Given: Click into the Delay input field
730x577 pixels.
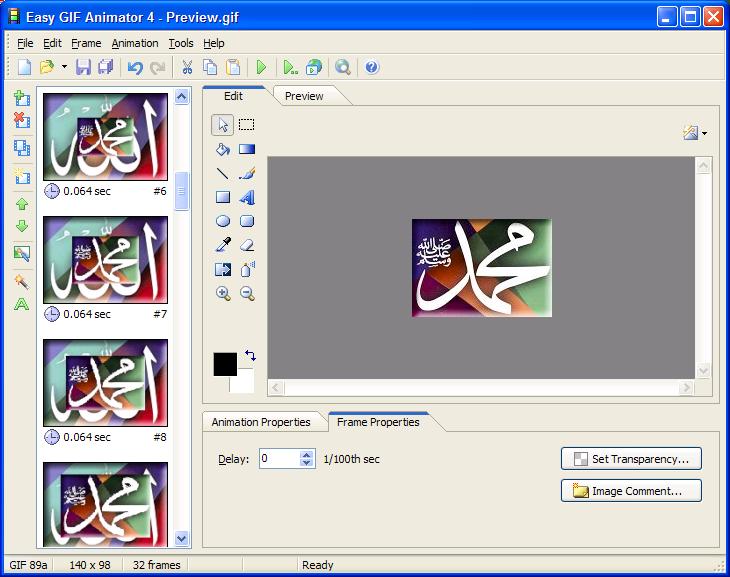Looking at the screenshot, I should 279,459.
